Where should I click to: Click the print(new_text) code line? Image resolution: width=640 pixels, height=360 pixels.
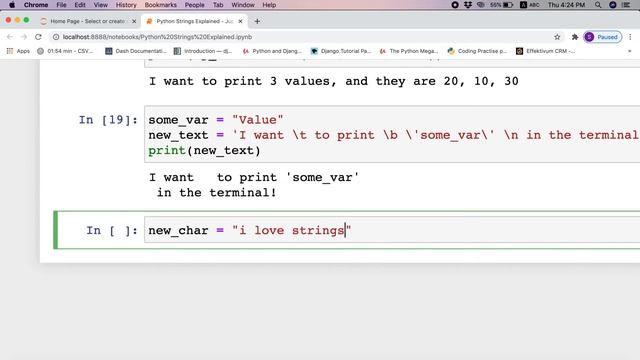(204, 151)
